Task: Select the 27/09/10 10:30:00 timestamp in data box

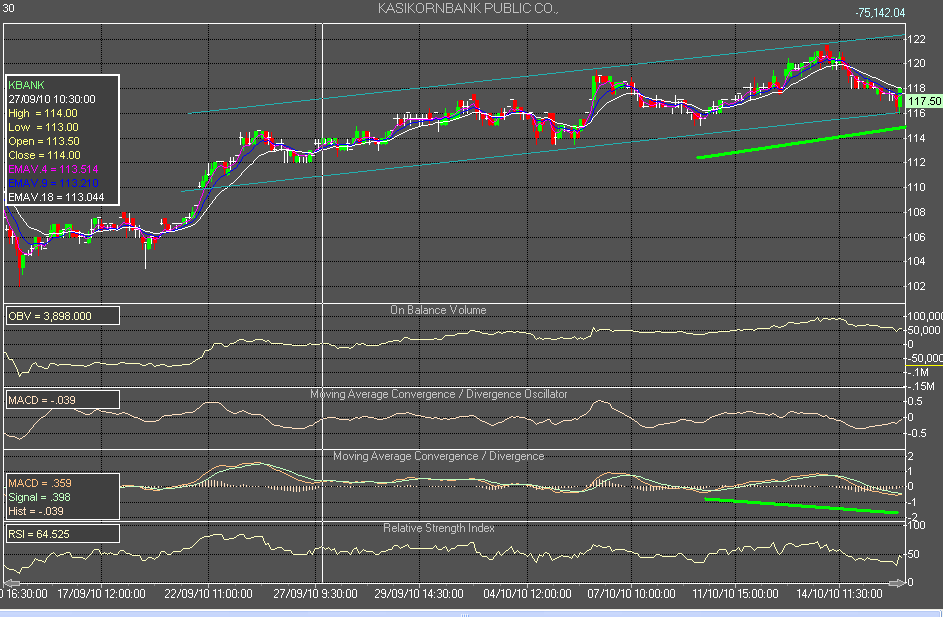Action: click(52, 99)
